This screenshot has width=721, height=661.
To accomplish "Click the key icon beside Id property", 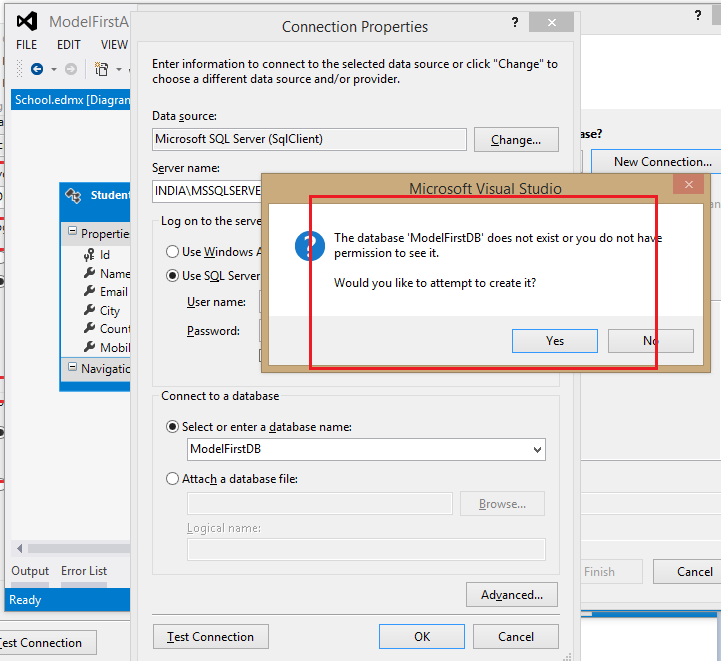I will coord(89,255).
